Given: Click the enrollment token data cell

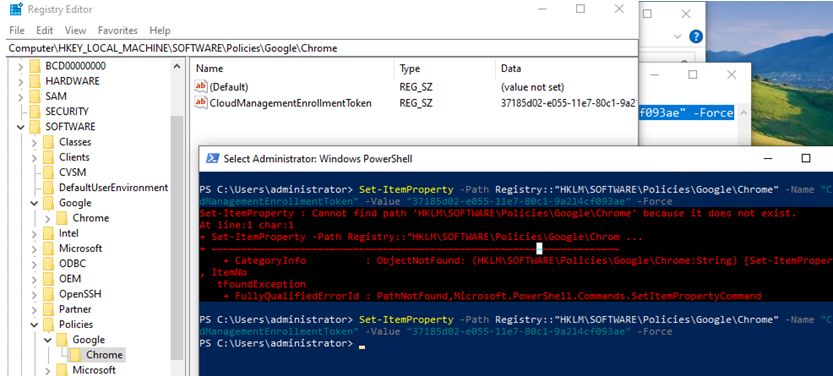Looking at the screenshot, I should tap(568, 103).
